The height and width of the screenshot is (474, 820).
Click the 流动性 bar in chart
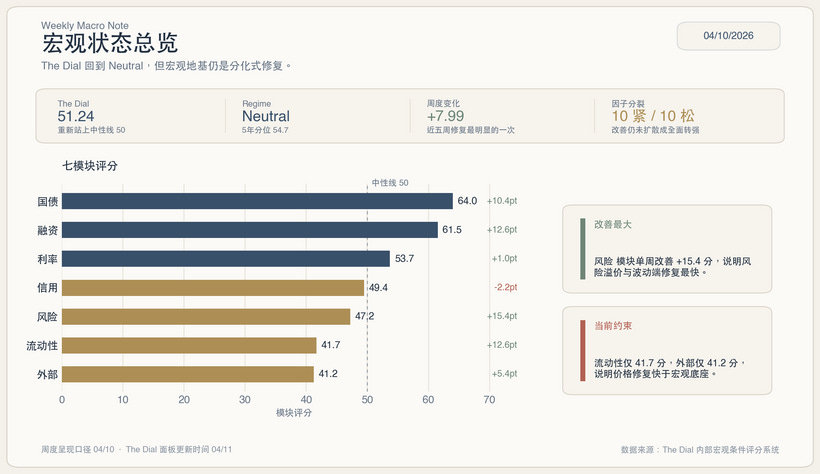[x=189, y=345]
